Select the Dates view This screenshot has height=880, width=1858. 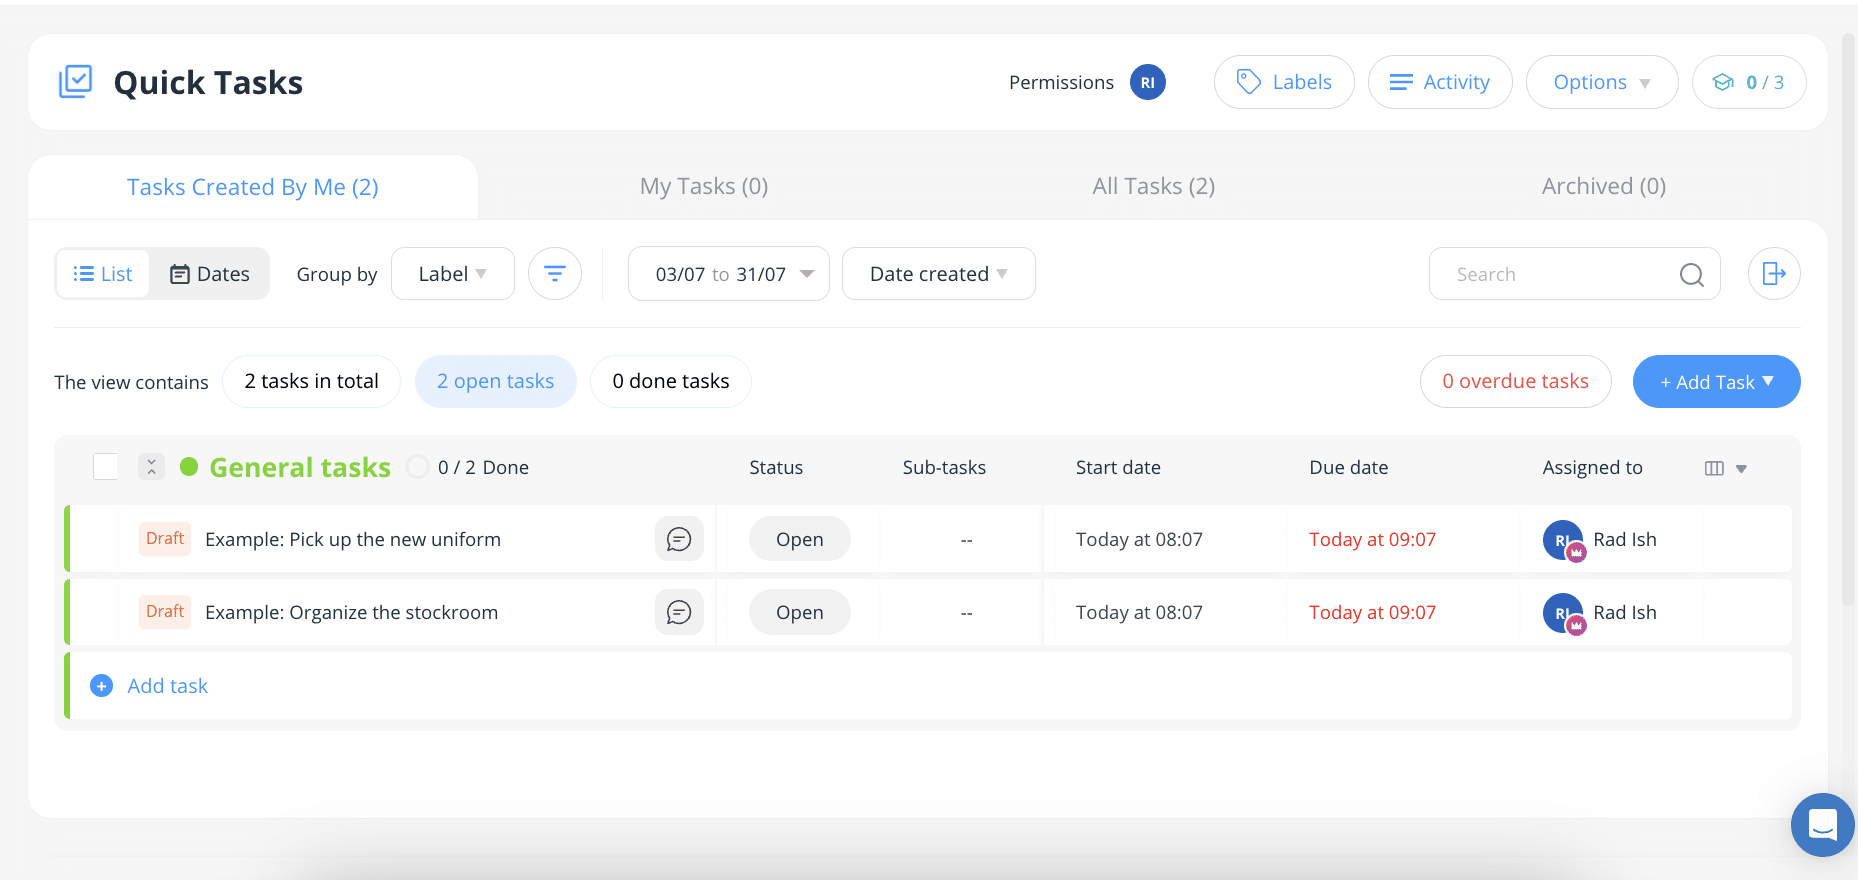pos(210,274)
